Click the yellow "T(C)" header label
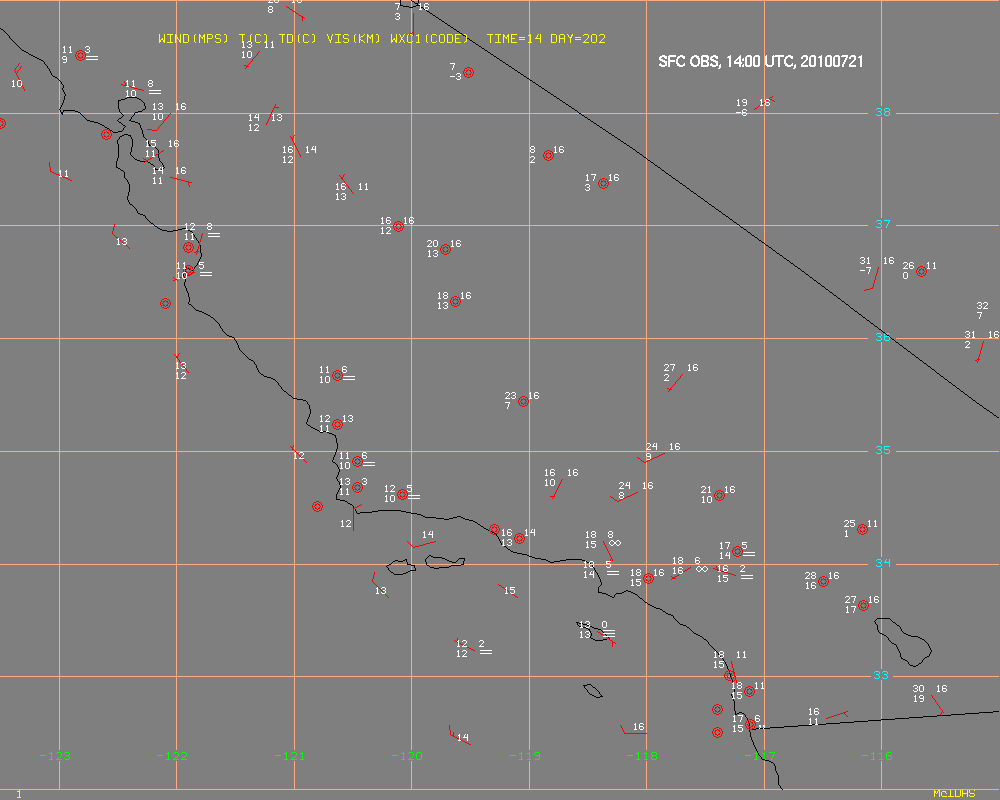1000x800 pixels. click(x=254, y=39)
